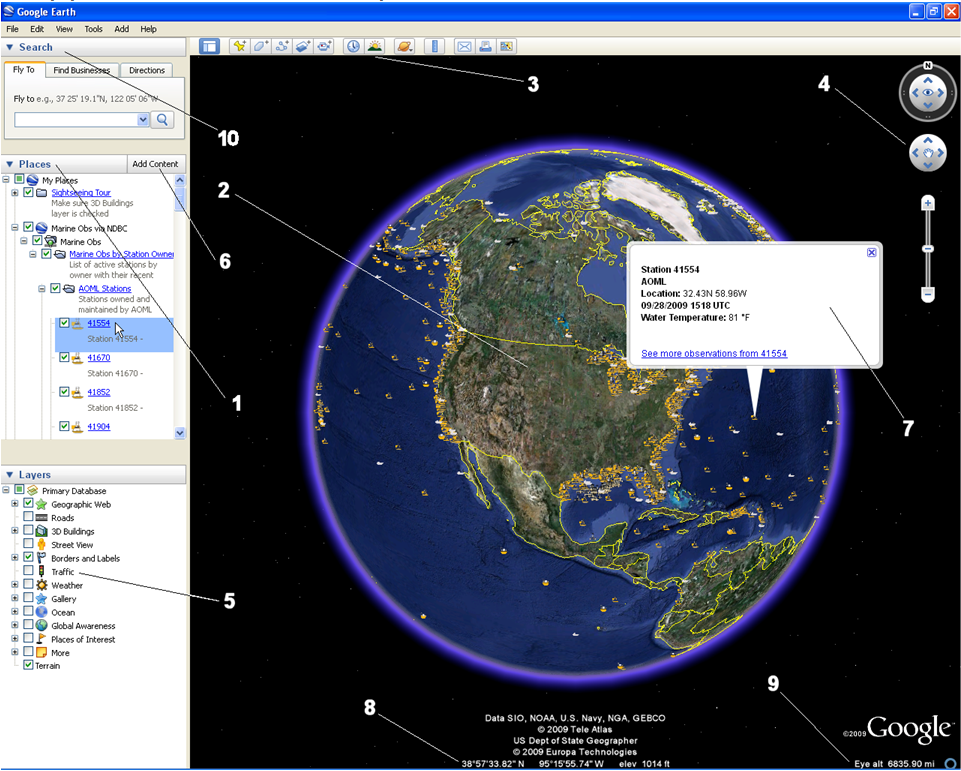
Task: Click the Weather layer sun icon
Action: tap(41, 585)
